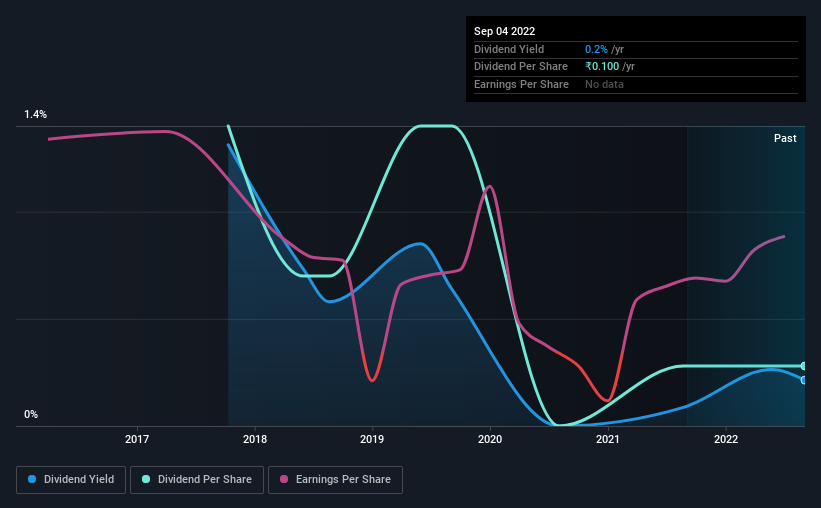This screenshot has height=508, width=821.
Task: Click the 1.4% y-axis label
Action: click(x=36, y=114)
